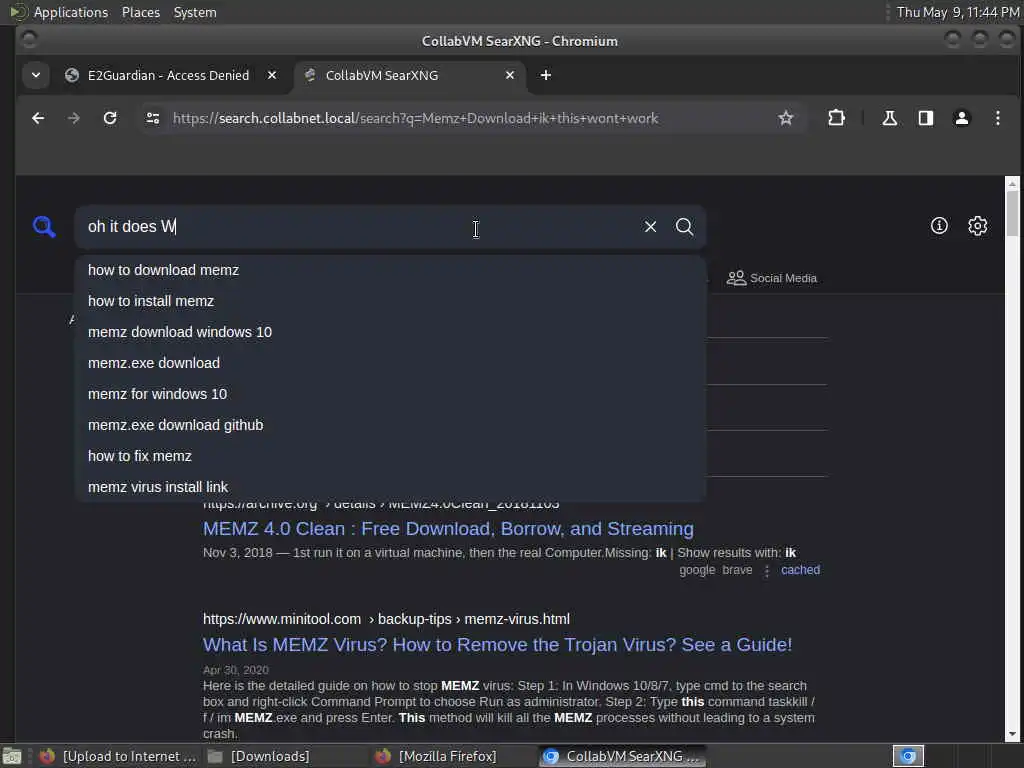This screenshot has height=768, width=1024.
Task: Open 'MEMZ 4.0 Clean' archive.org result
Action: (448, 529)
